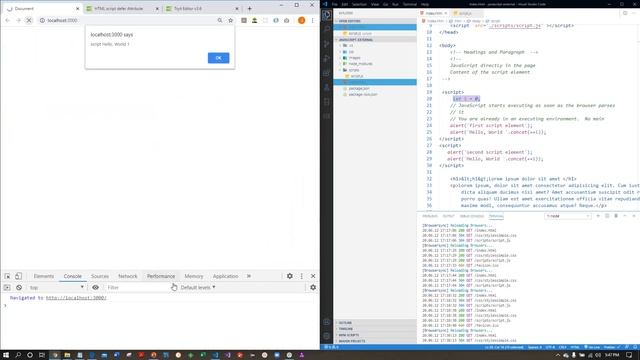Screen dimensions: 640x360
Task: Toggle DevTools inspect element picker
Action: click(7, 276)
